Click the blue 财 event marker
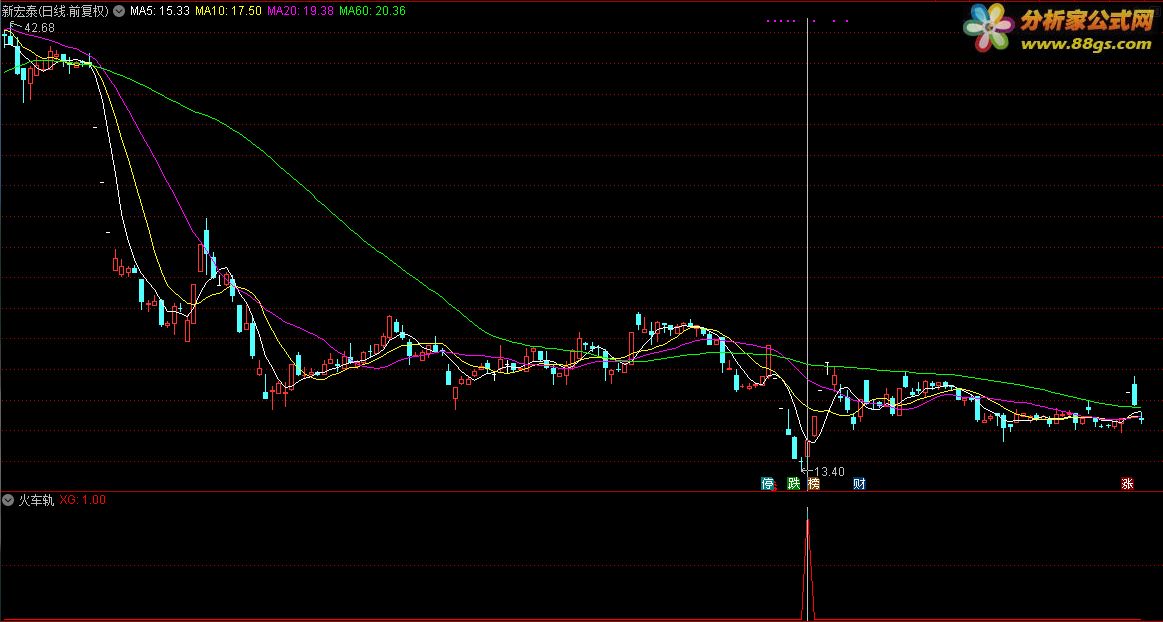 pyautogui.click(x=859, y=483)
